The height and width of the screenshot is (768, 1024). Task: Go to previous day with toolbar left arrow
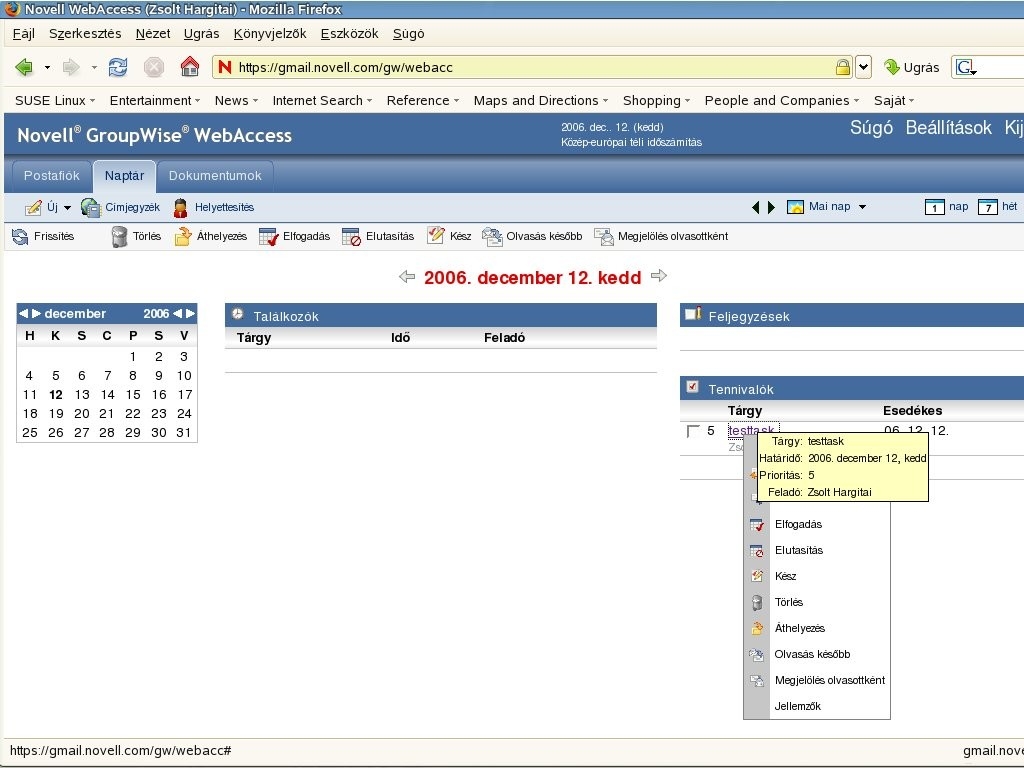(756, 207)
